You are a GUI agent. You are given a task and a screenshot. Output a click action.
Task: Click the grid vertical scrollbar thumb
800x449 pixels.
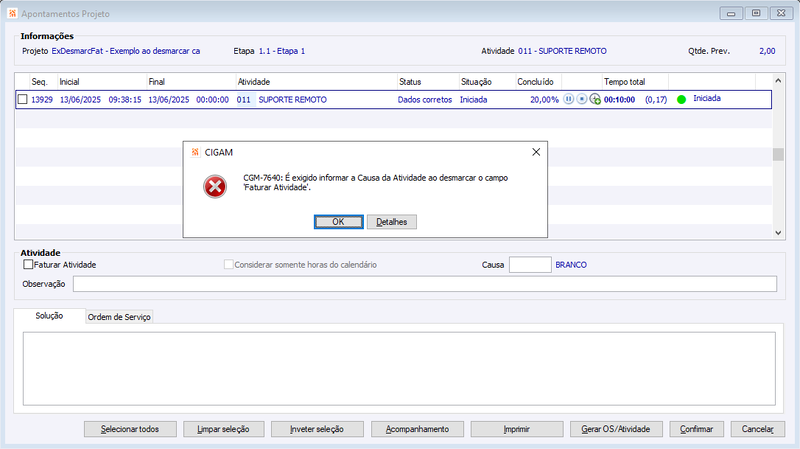coord(778,154)
